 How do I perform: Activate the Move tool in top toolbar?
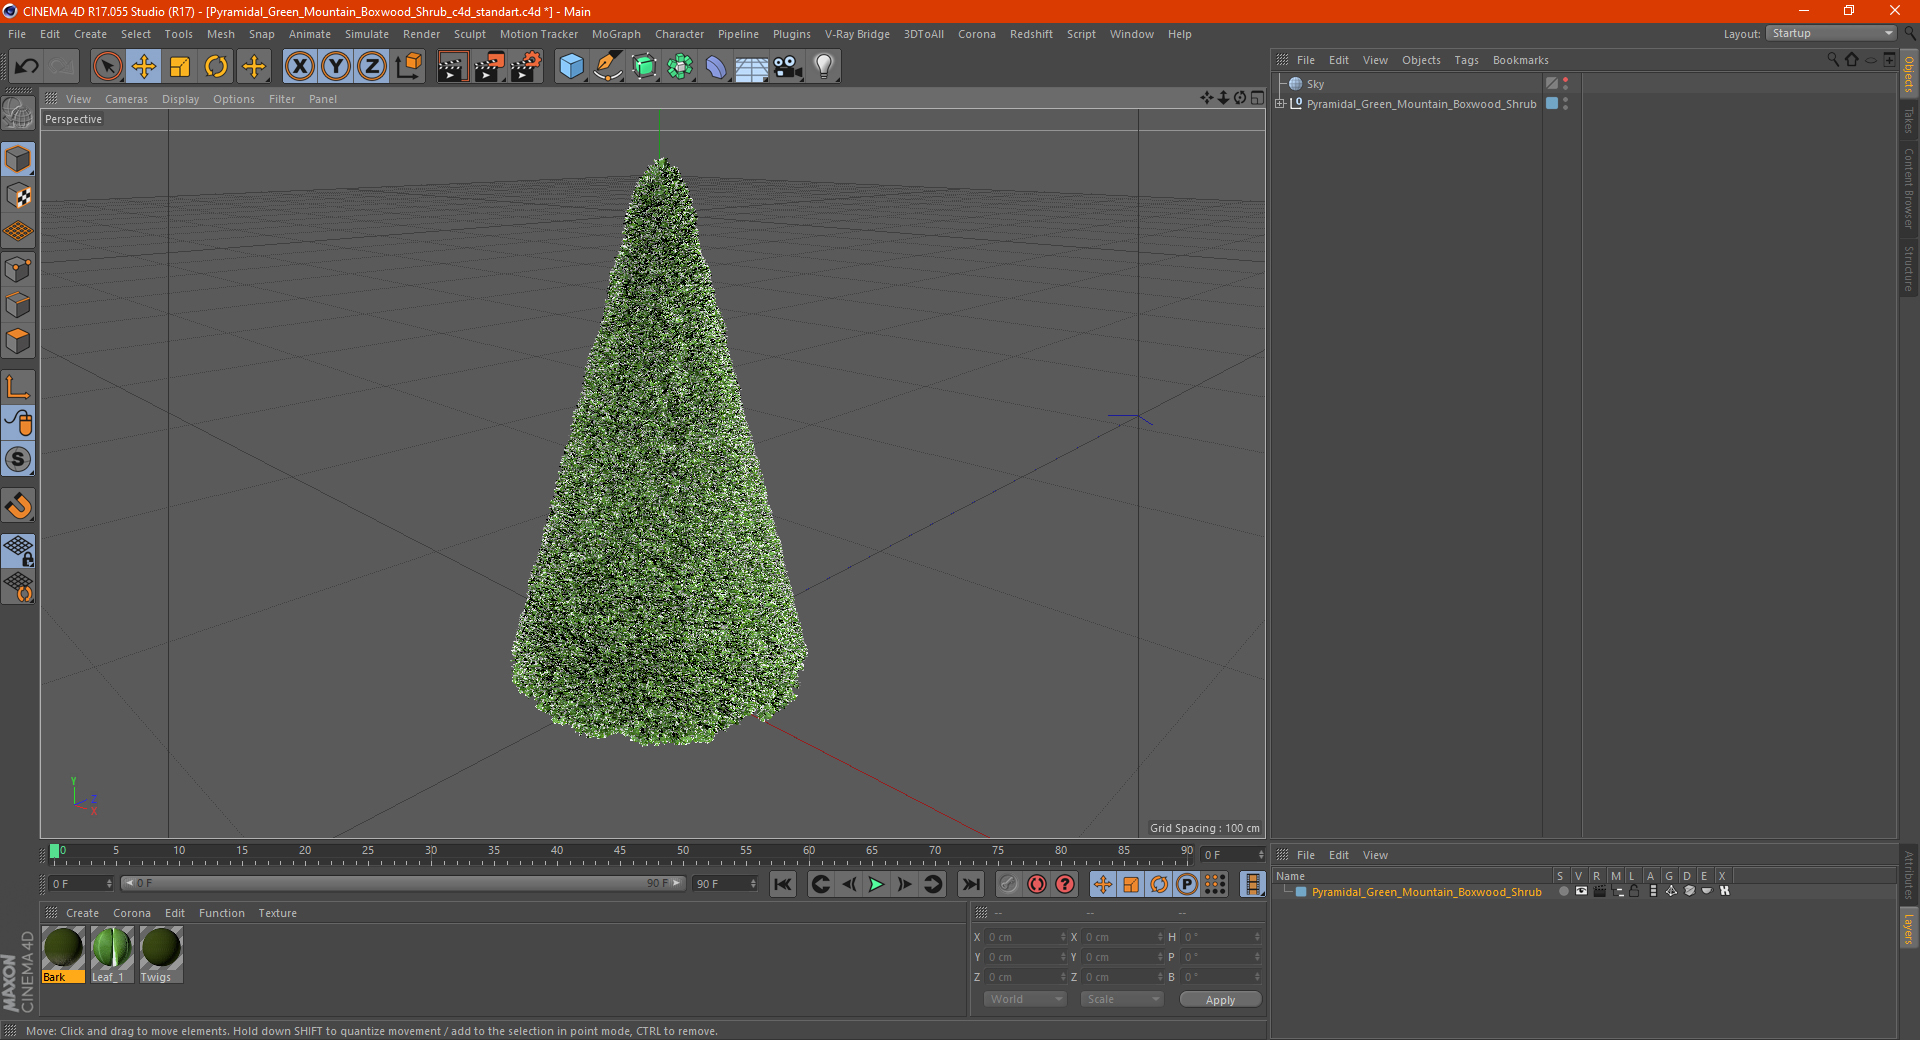point(144,67)
